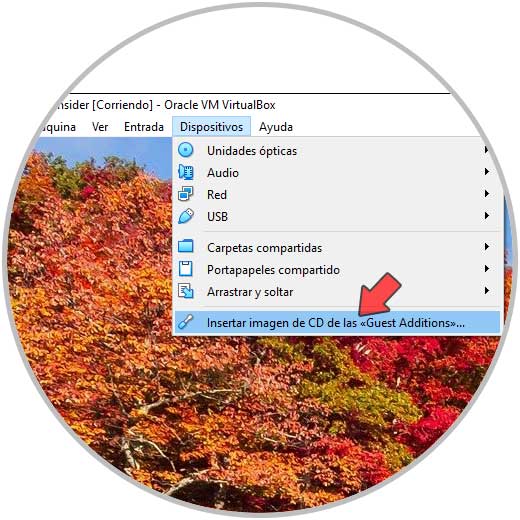Image resolution: width=520 pixels, height=520 pixels.
Task: Click the USB plug icon
Action: [186, 216]
